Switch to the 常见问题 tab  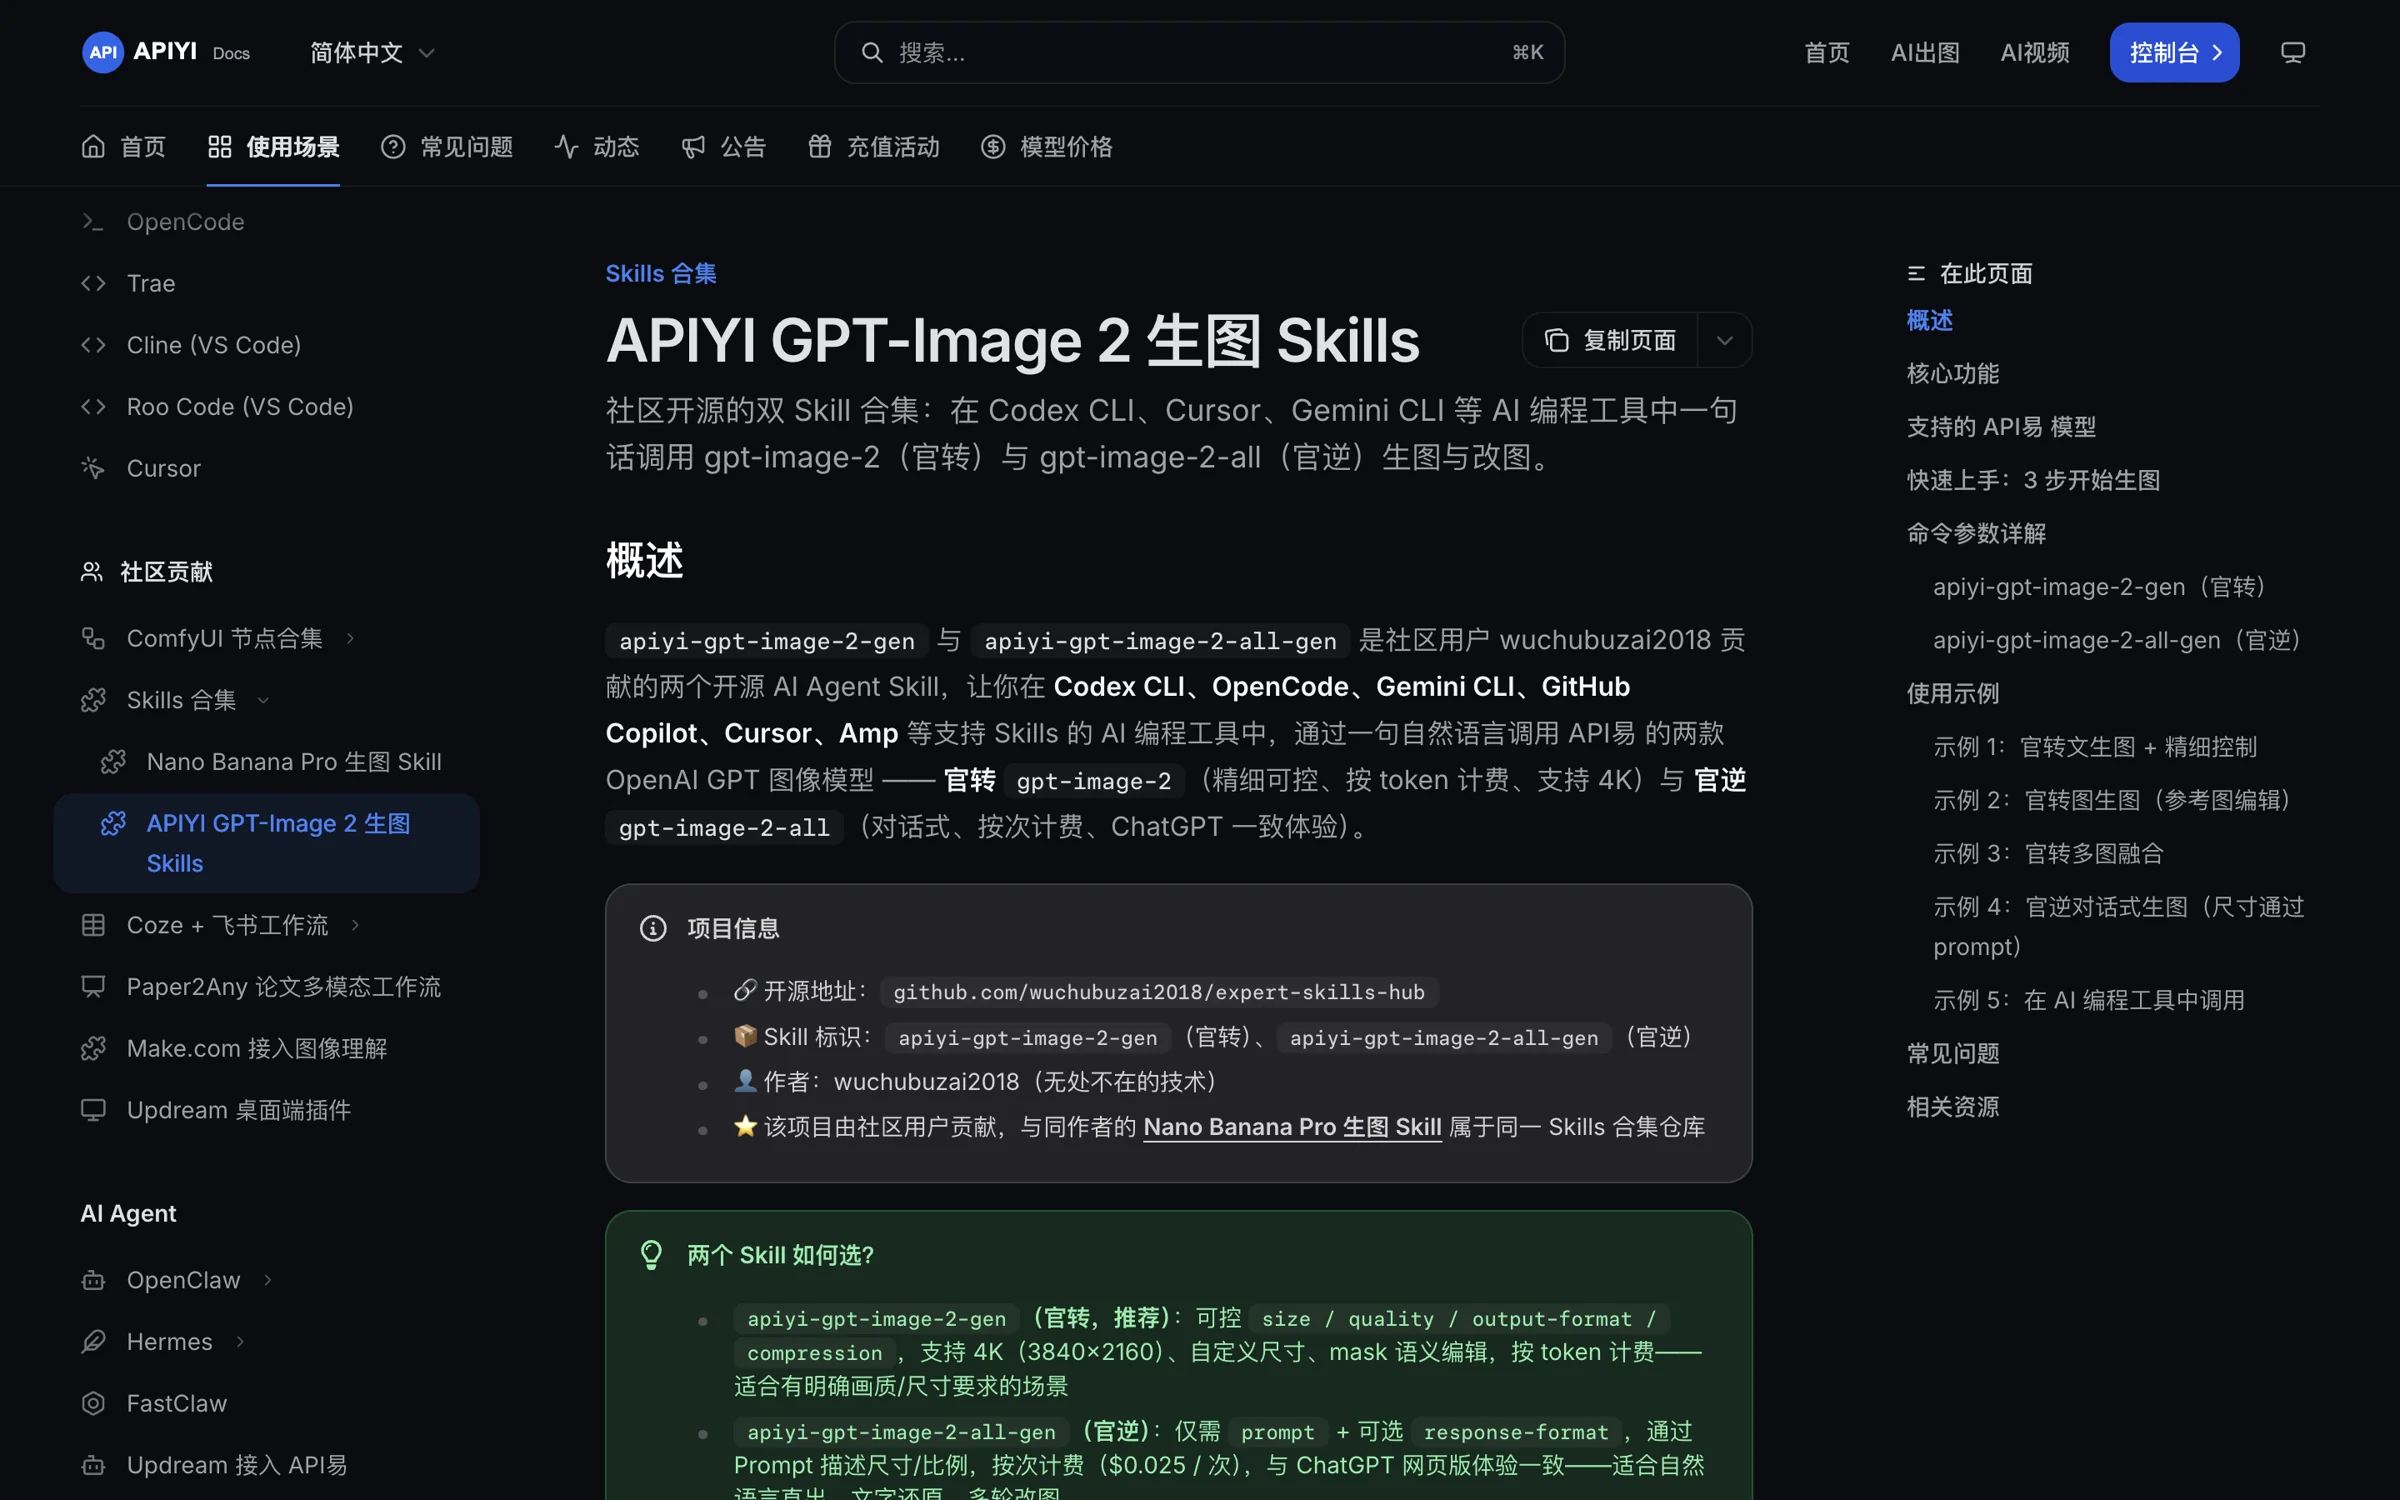447,147
